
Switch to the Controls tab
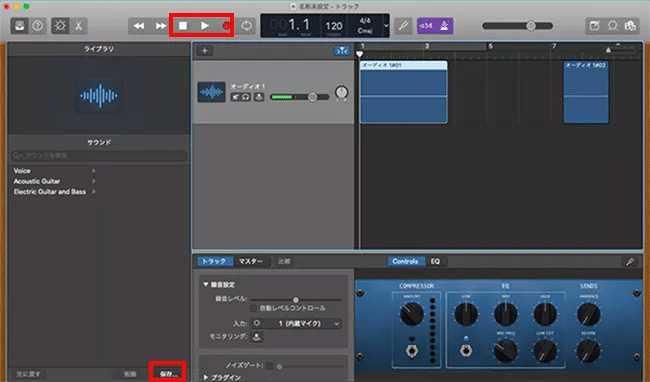405,261
